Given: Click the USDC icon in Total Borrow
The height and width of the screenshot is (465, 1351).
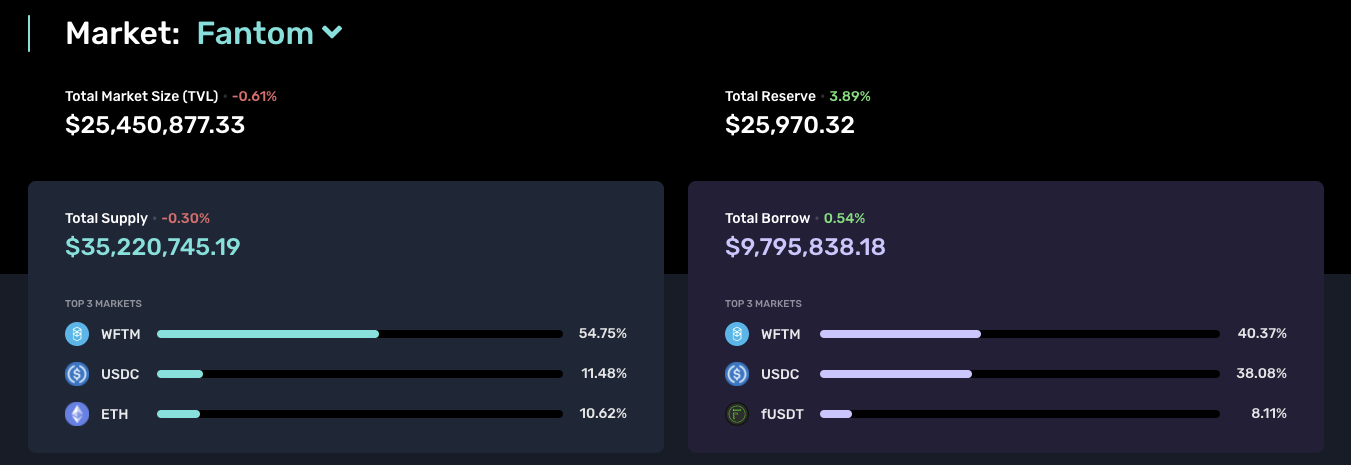Looking at the screenshot, I should [x=737, y=374].
